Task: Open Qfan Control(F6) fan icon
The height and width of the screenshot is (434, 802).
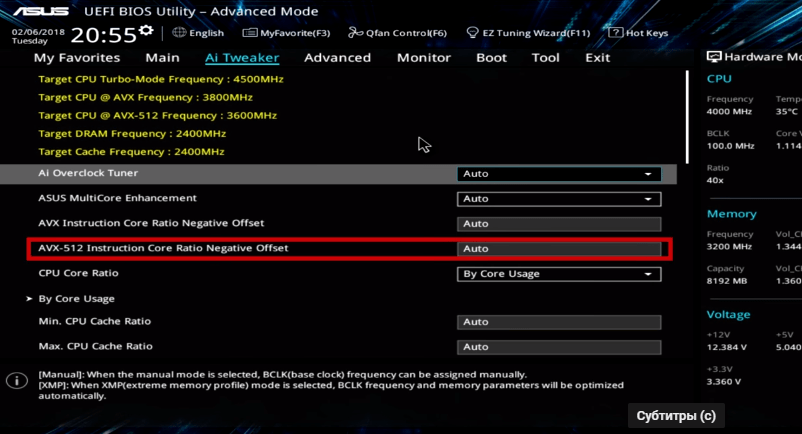Action: point(357,33)
